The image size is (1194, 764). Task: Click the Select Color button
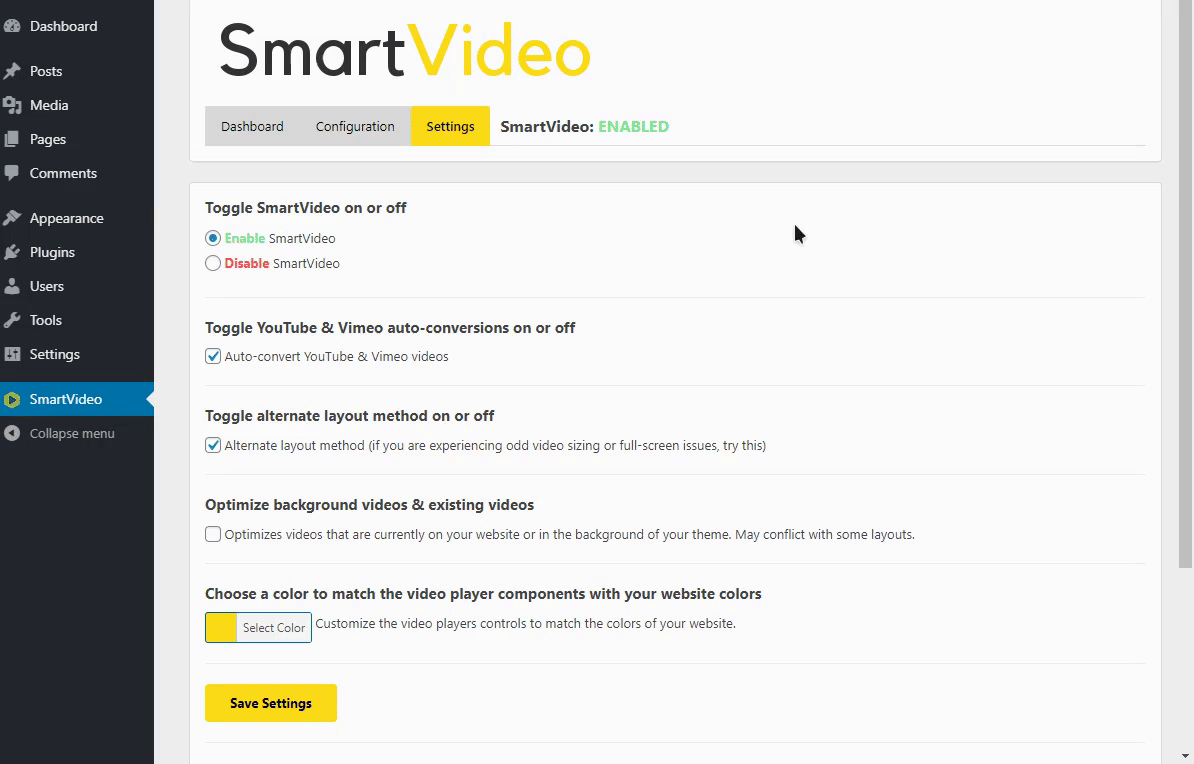273,628
